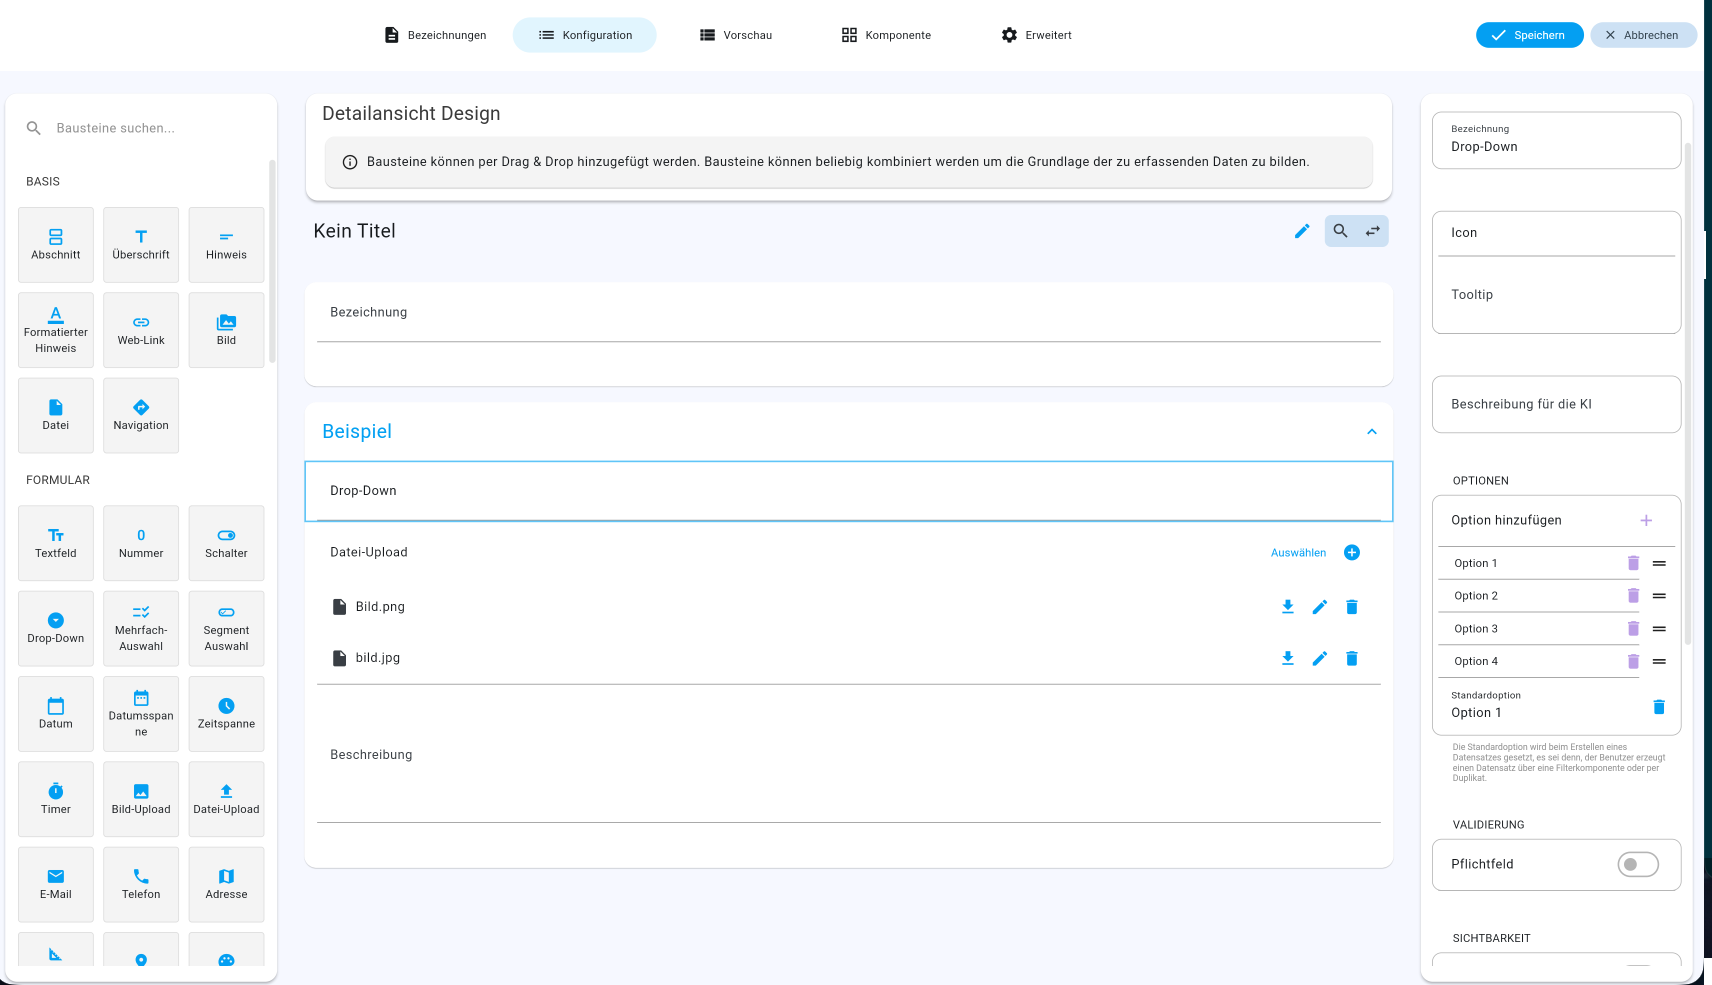
Task: Click the Speichern button
Action: click(x=1529, y=35)
